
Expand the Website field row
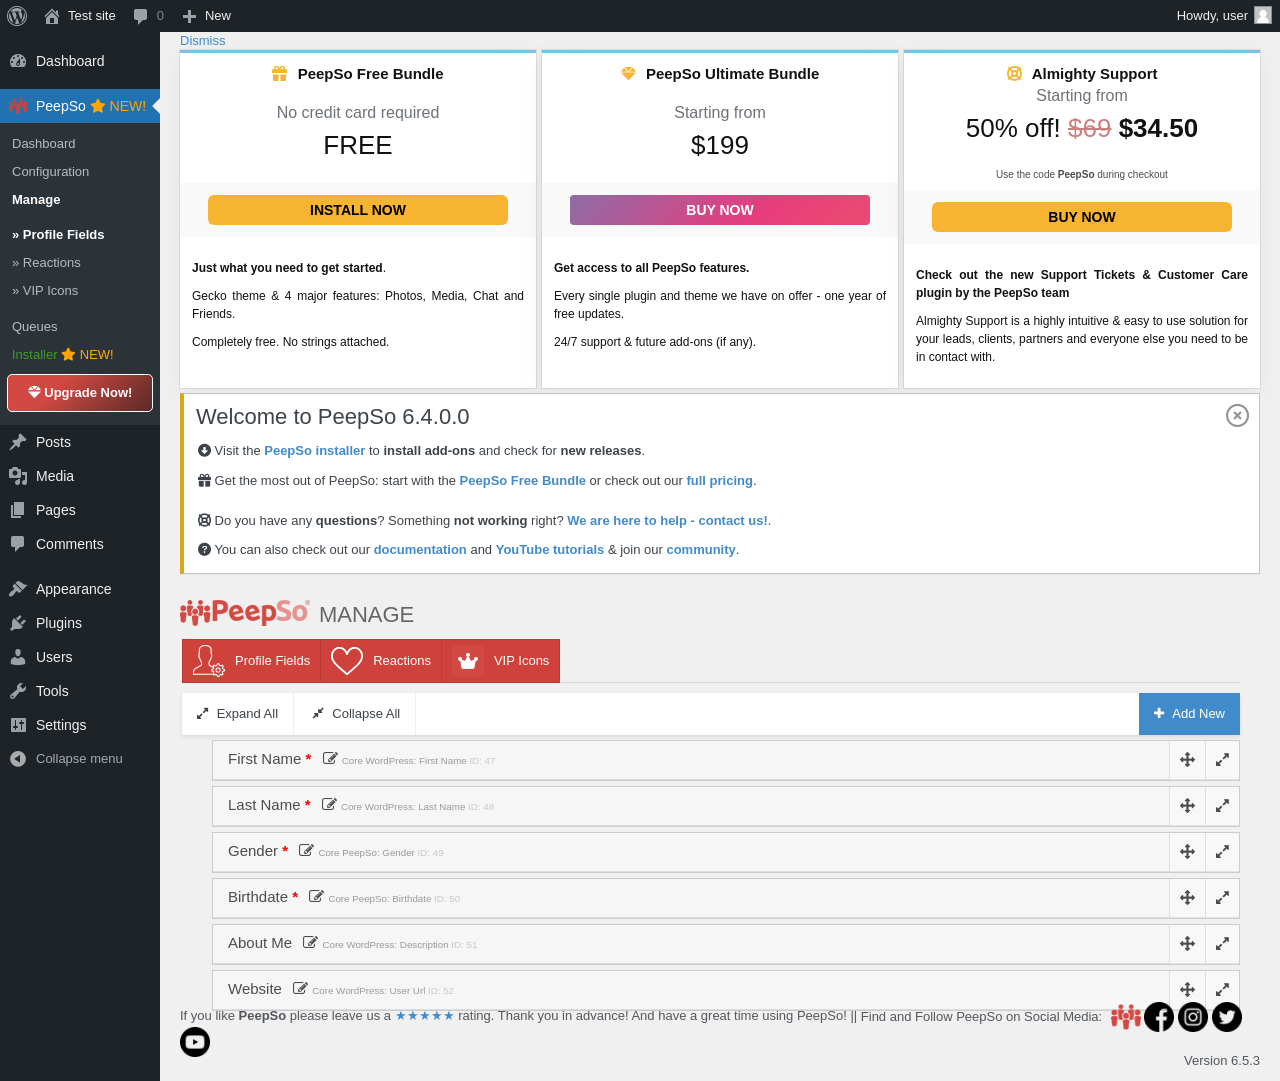click(x=1222, y=989)
